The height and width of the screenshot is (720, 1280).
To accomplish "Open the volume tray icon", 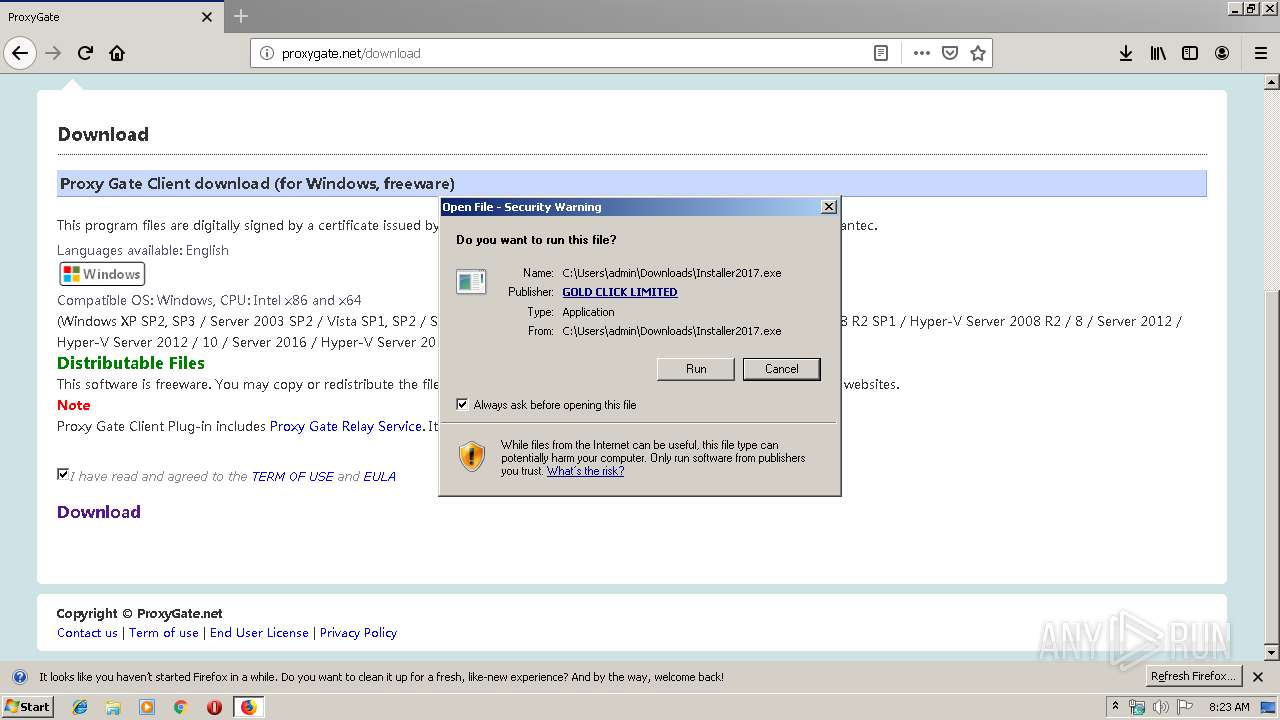I will coord(1160,707).
